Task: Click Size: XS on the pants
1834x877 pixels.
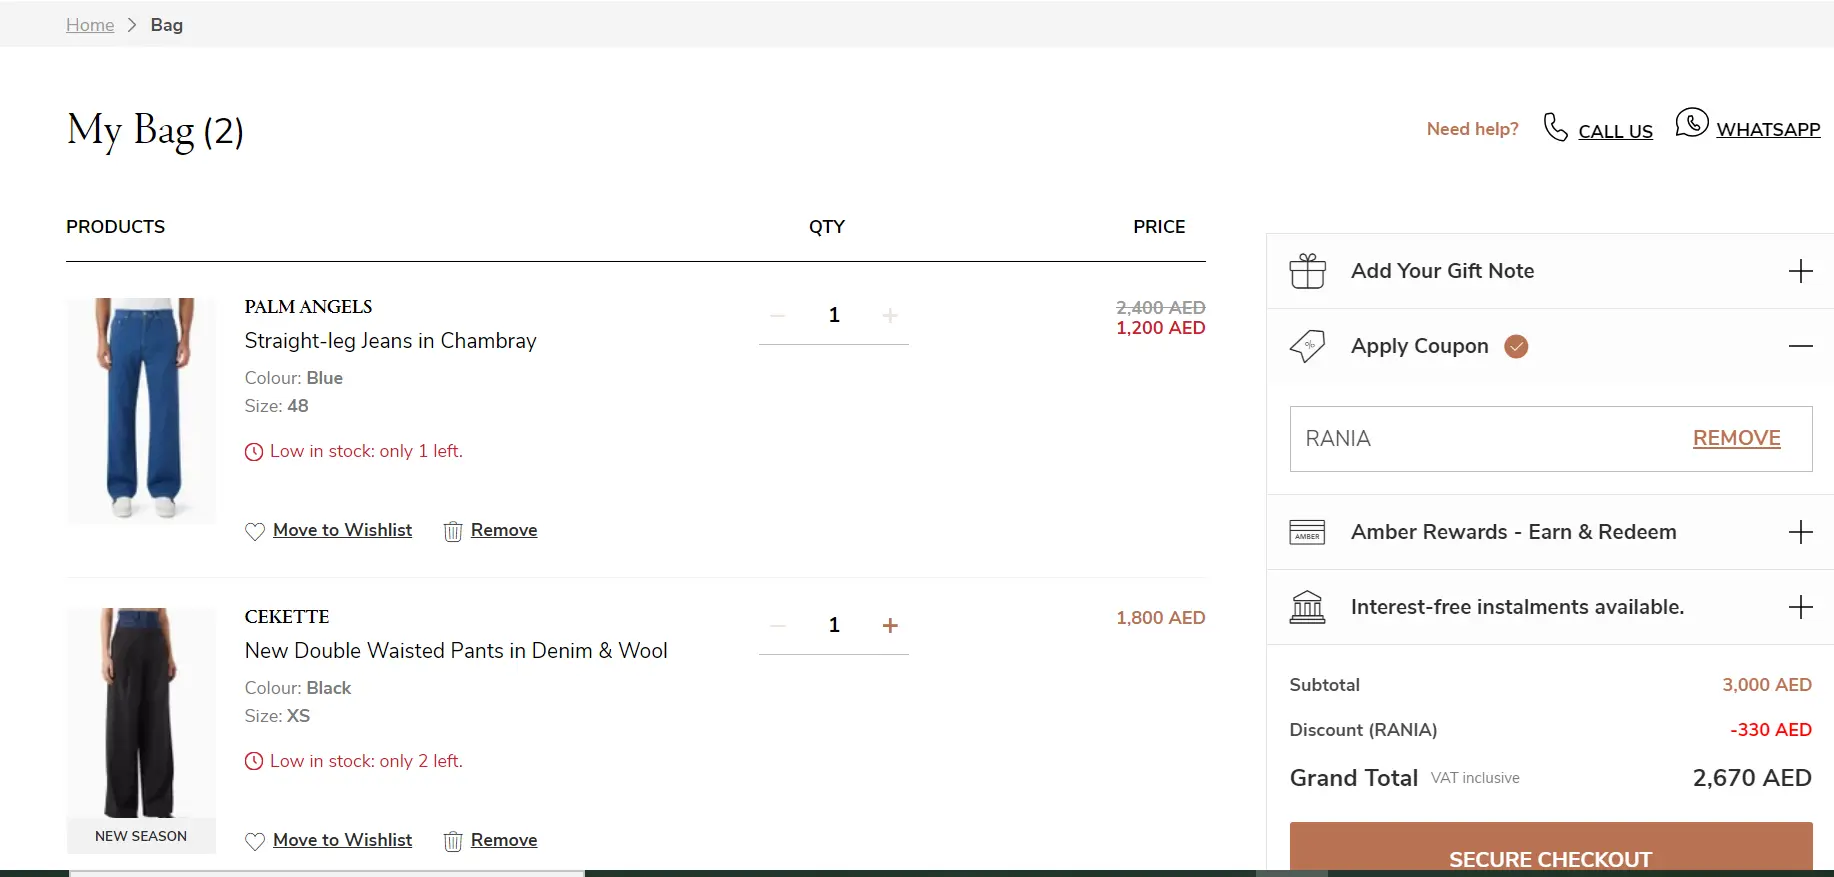Action: (x=278, y=716)
